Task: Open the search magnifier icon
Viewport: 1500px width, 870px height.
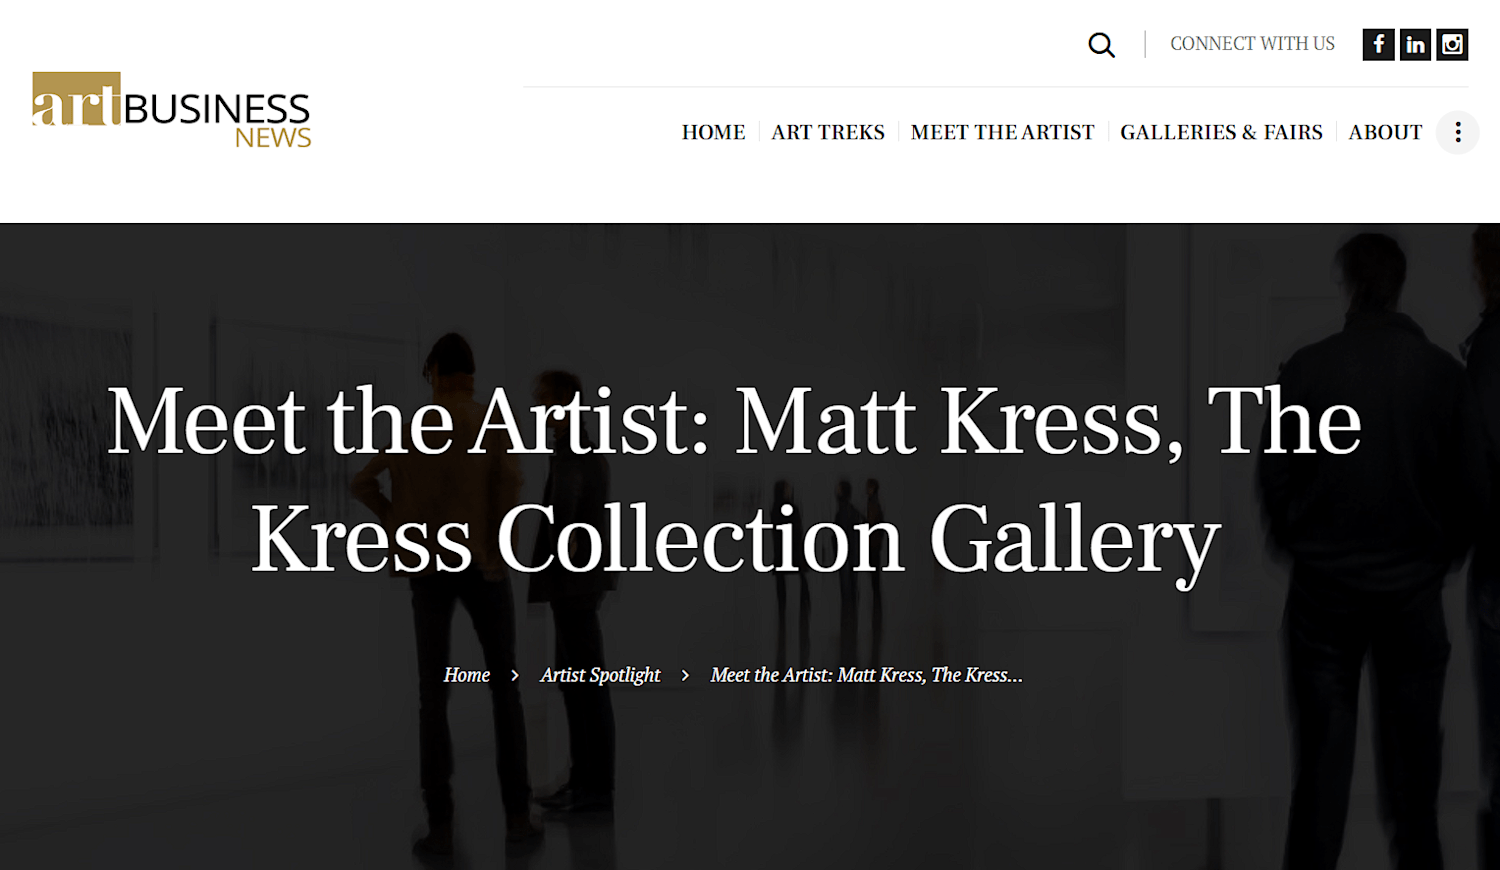Action: click(x=1101, y=45)
